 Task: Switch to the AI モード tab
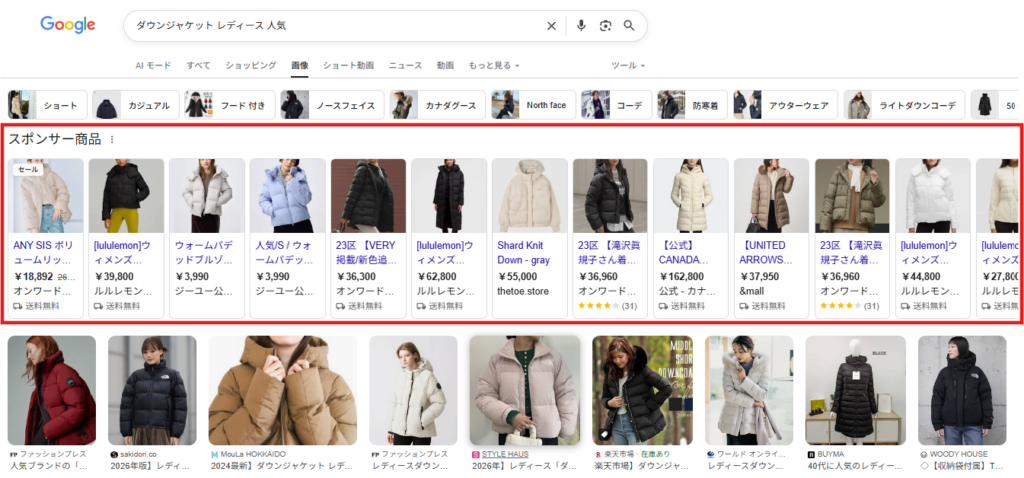coord(153,65)
